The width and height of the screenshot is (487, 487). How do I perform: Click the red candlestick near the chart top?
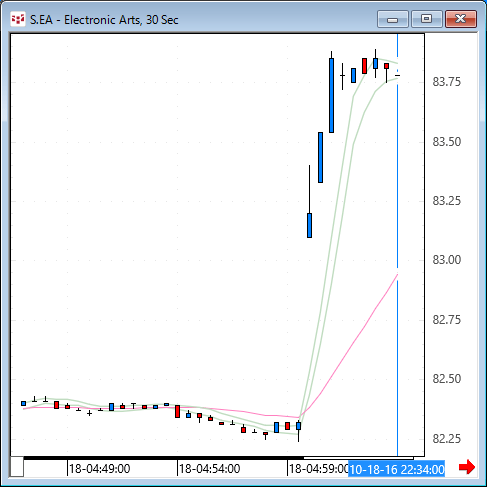(365, 66)
